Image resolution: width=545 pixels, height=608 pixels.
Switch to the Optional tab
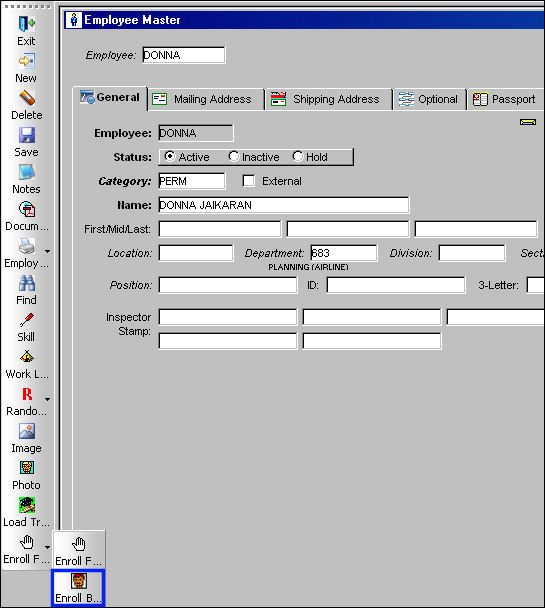pyautogui.click(x=430, y=100)
